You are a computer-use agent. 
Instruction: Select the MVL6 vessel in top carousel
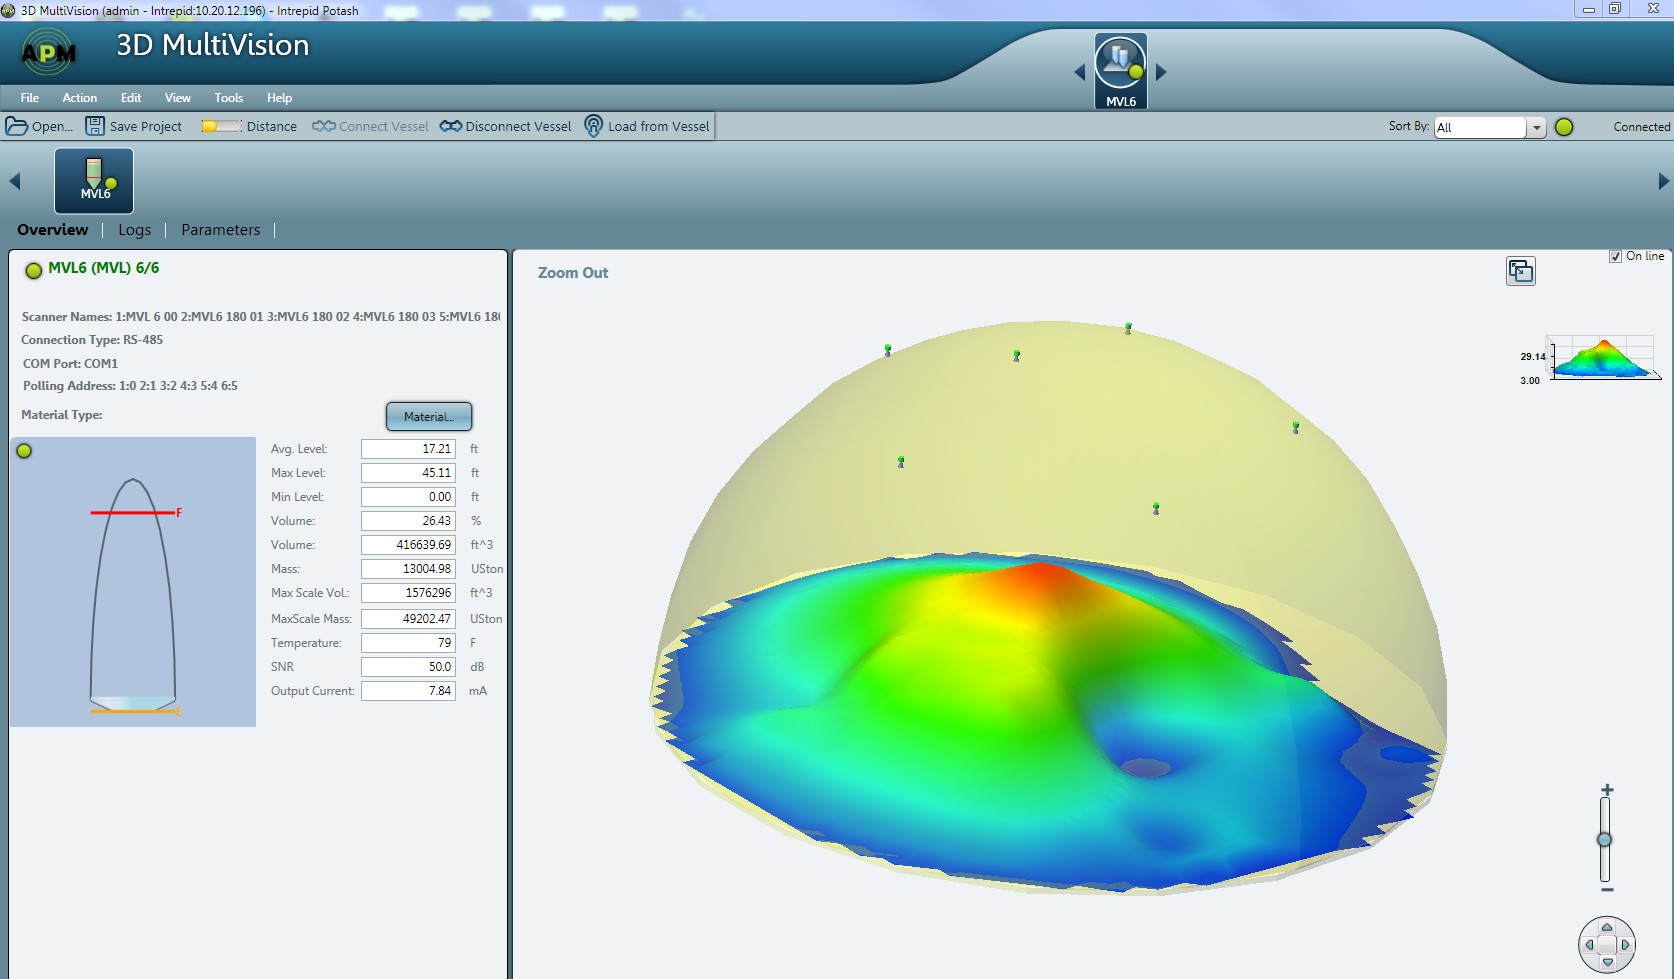(1120, 70)
